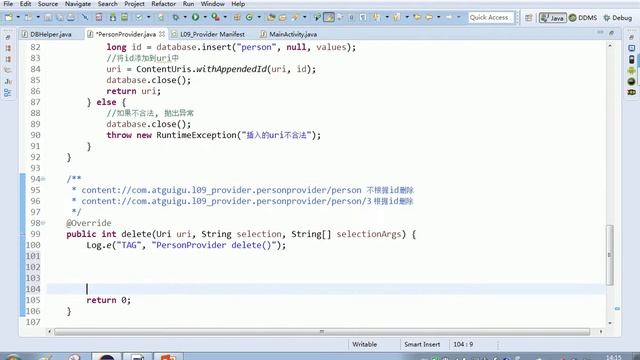Click the Restore icon atop left sidebar
The image size is (640, 360).
(8, 37)
